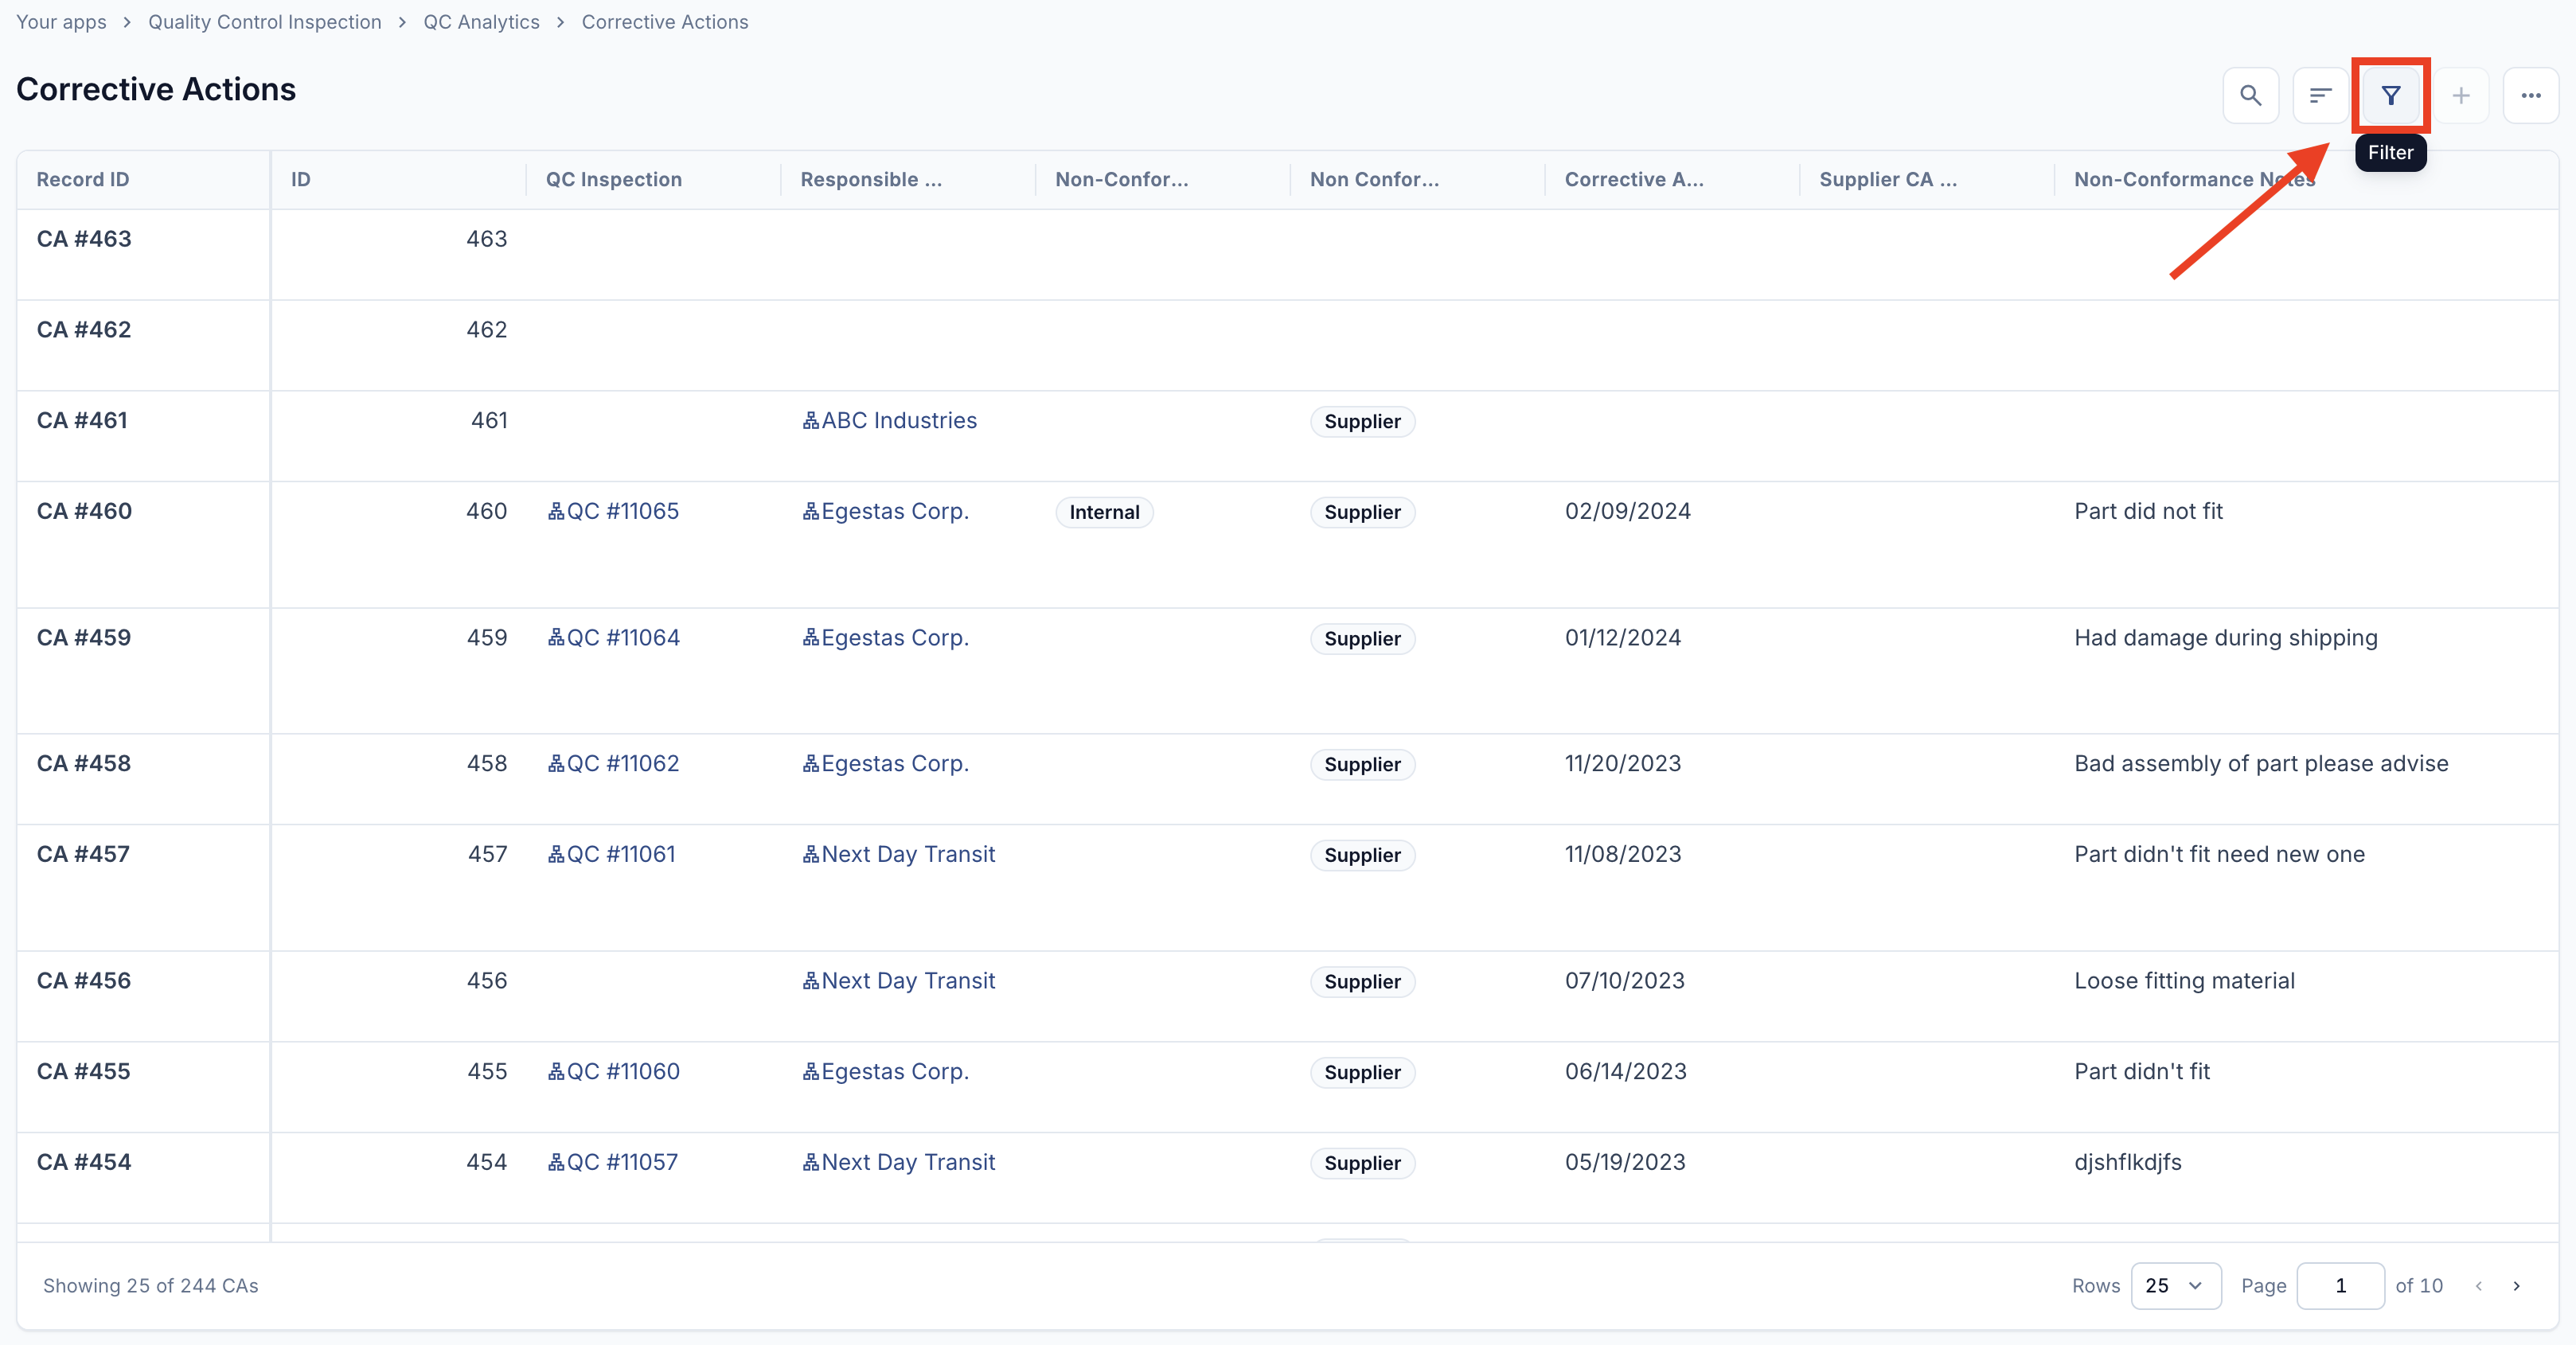Open the search icon button
The width and height of the screenshot is (2576, 1345).
(2250, 96)
